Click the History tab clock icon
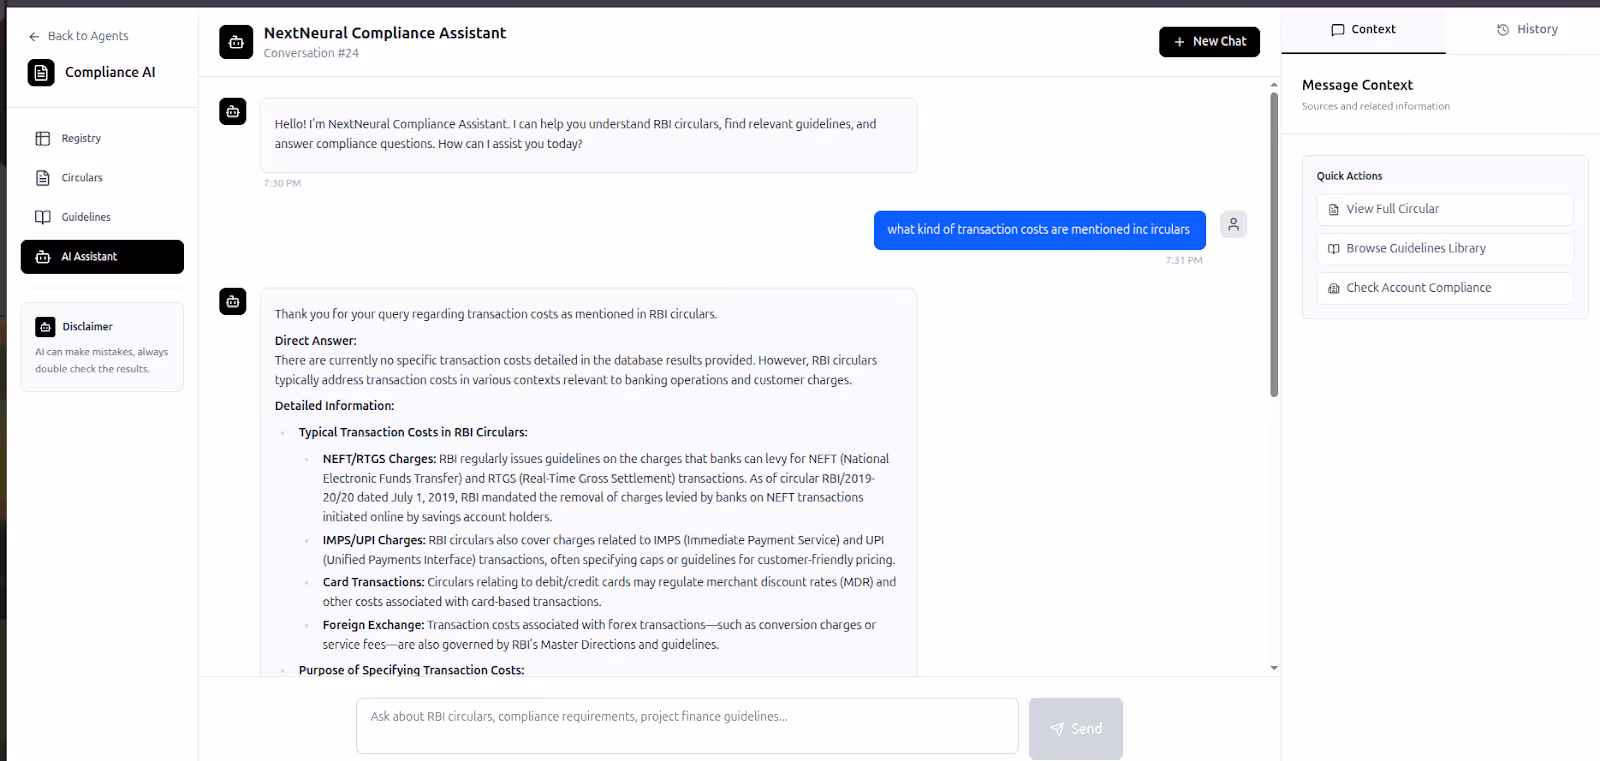1600x761 pixels. [1503, 30]
